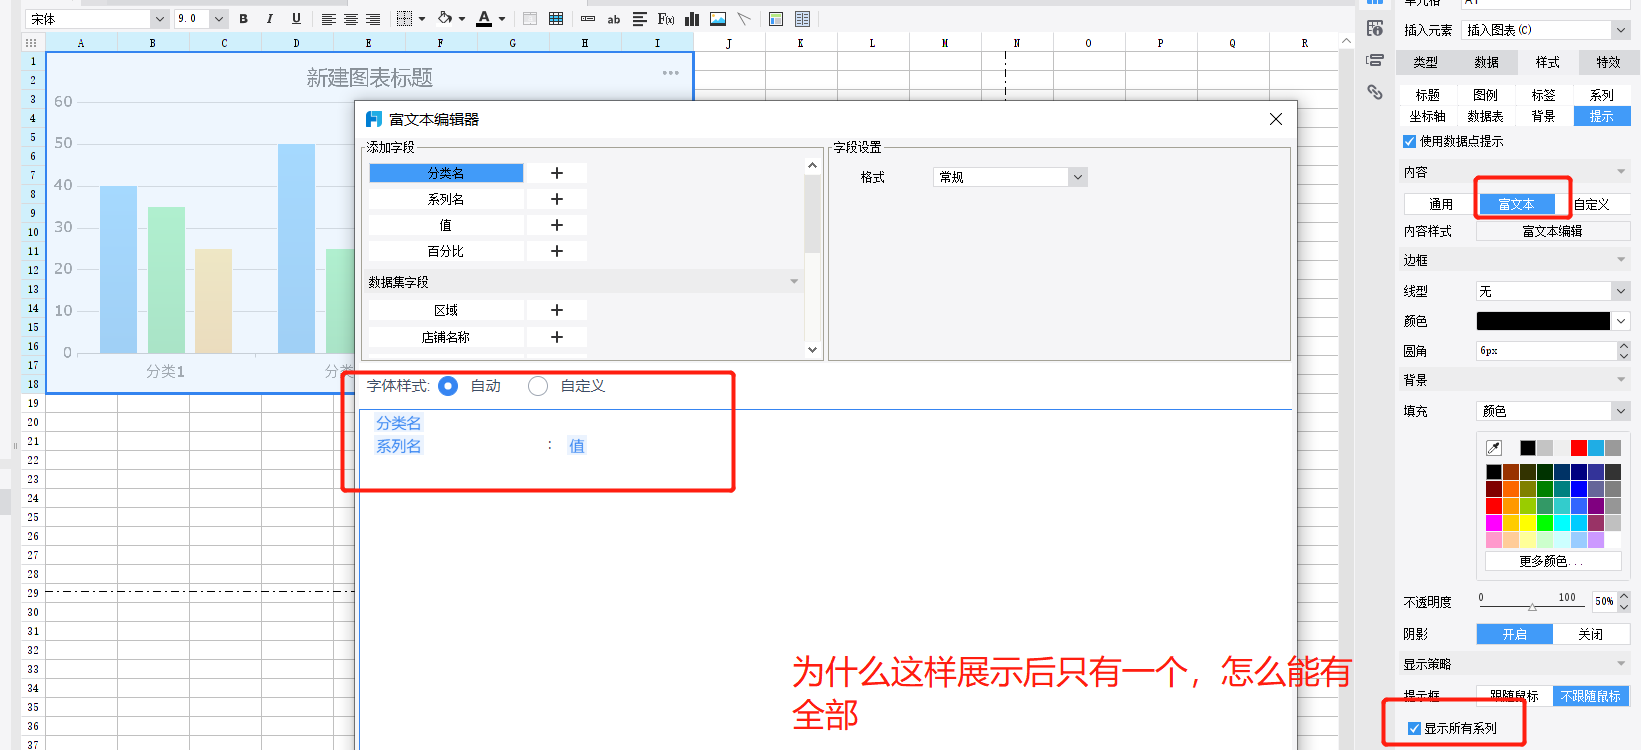
Task: Select 不跟随鼠标 tooltip option
Action: tap(1591, 696)
